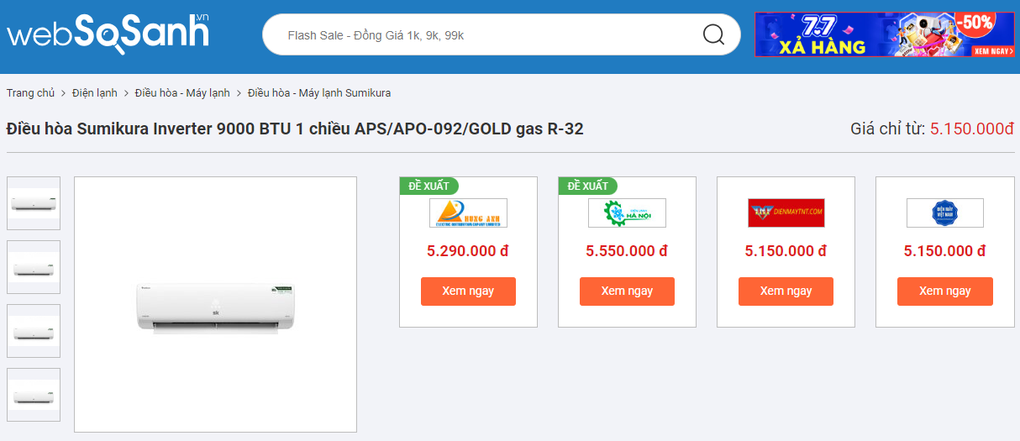
Task: Go to Trang chủ breadcrumb
Action: [31, 93]
